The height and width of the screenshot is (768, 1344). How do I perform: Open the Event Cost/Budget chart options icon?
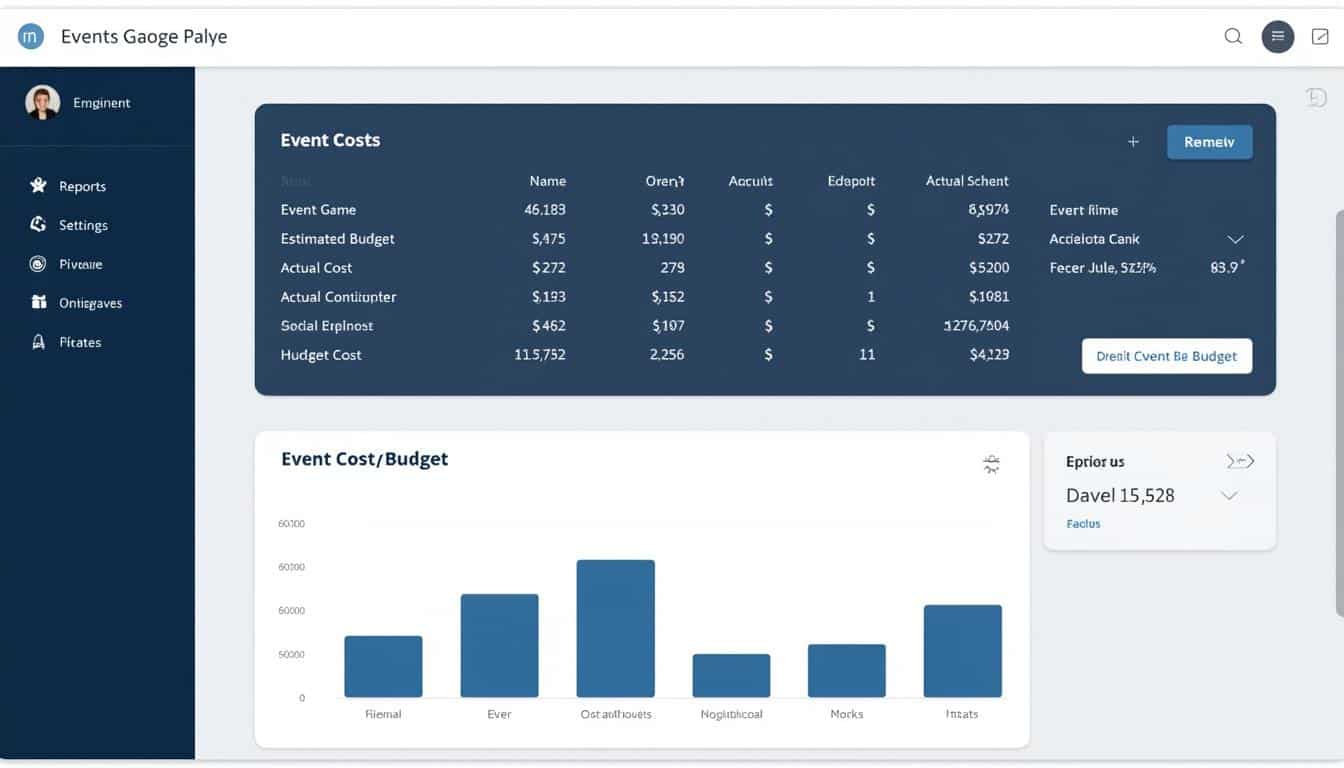point(991,463)
